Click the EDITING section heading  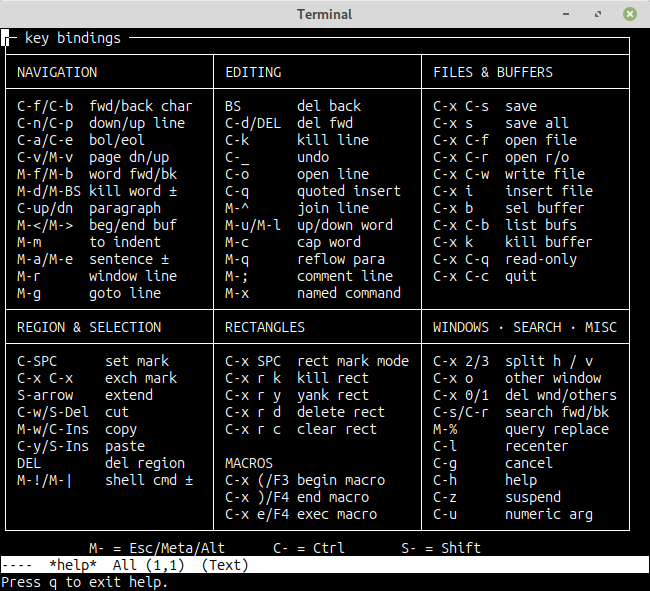[x=253, y=72]
